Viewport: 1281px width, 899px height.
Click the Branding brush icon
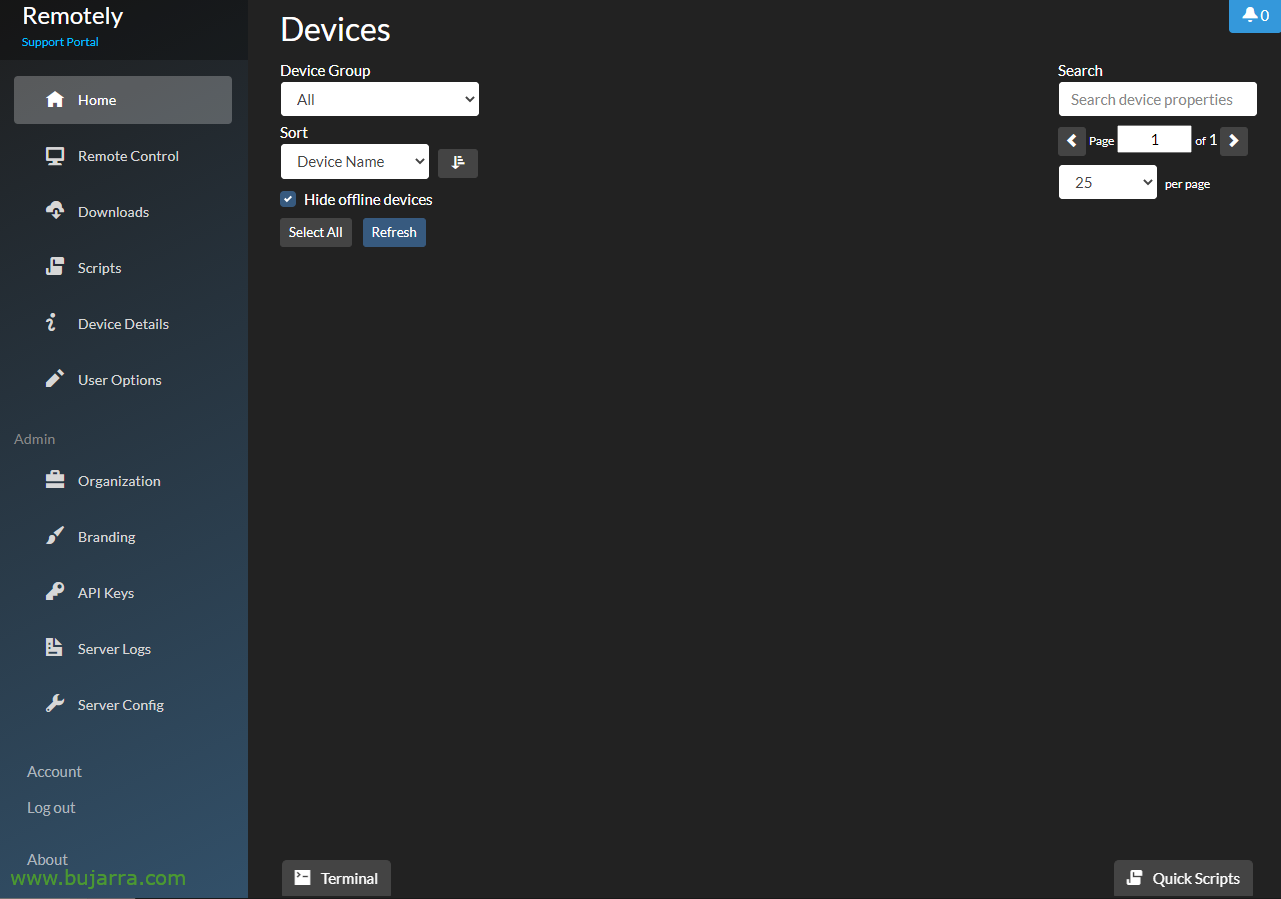(x=55, y=536)
